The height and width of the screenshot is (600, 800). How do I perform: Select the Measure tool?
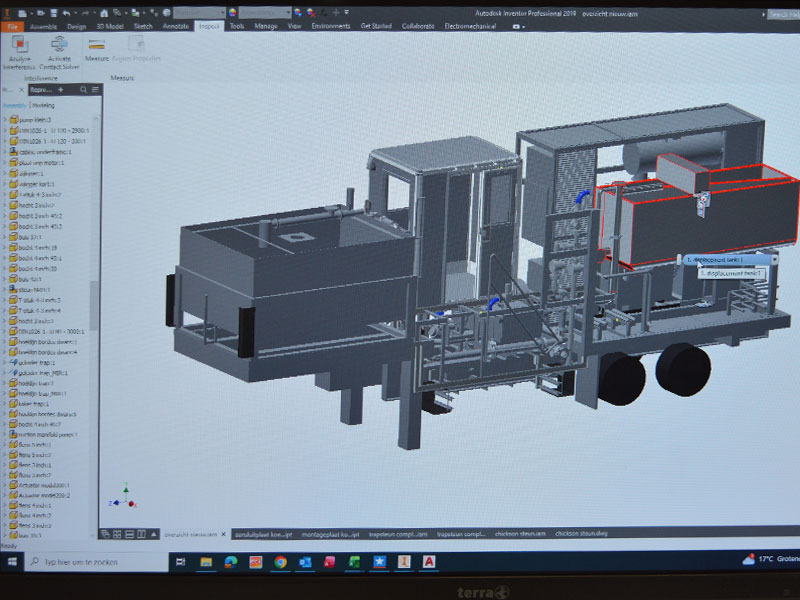click(x=96, y=50)
